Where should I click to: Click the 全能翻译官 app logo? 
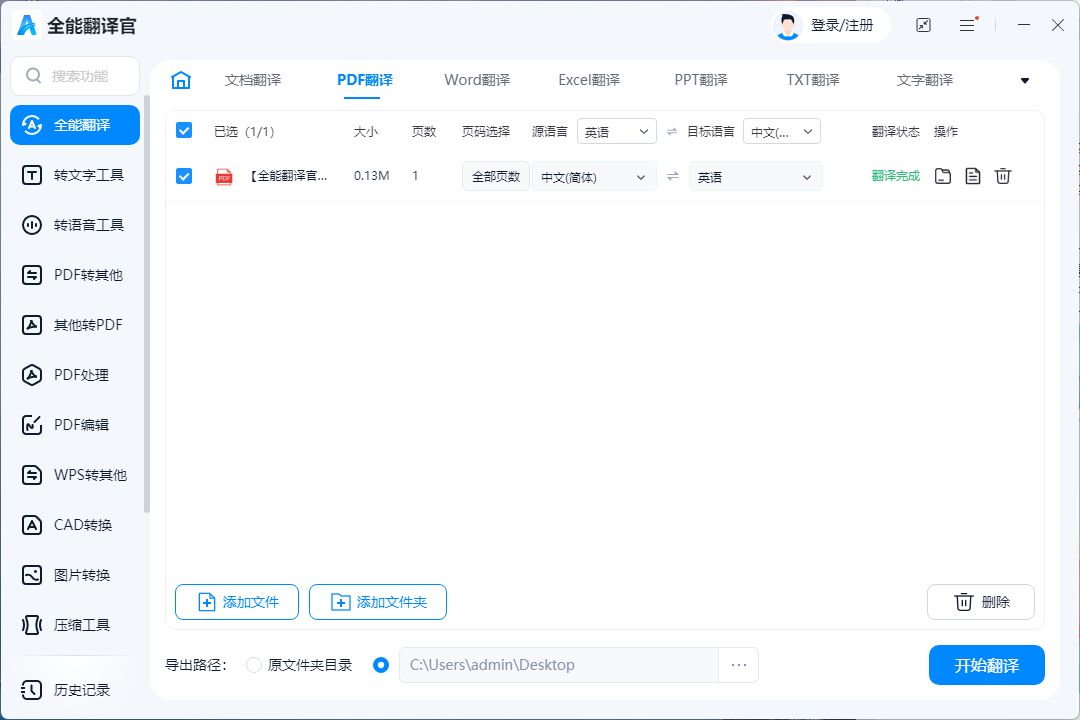click(26, 25)
